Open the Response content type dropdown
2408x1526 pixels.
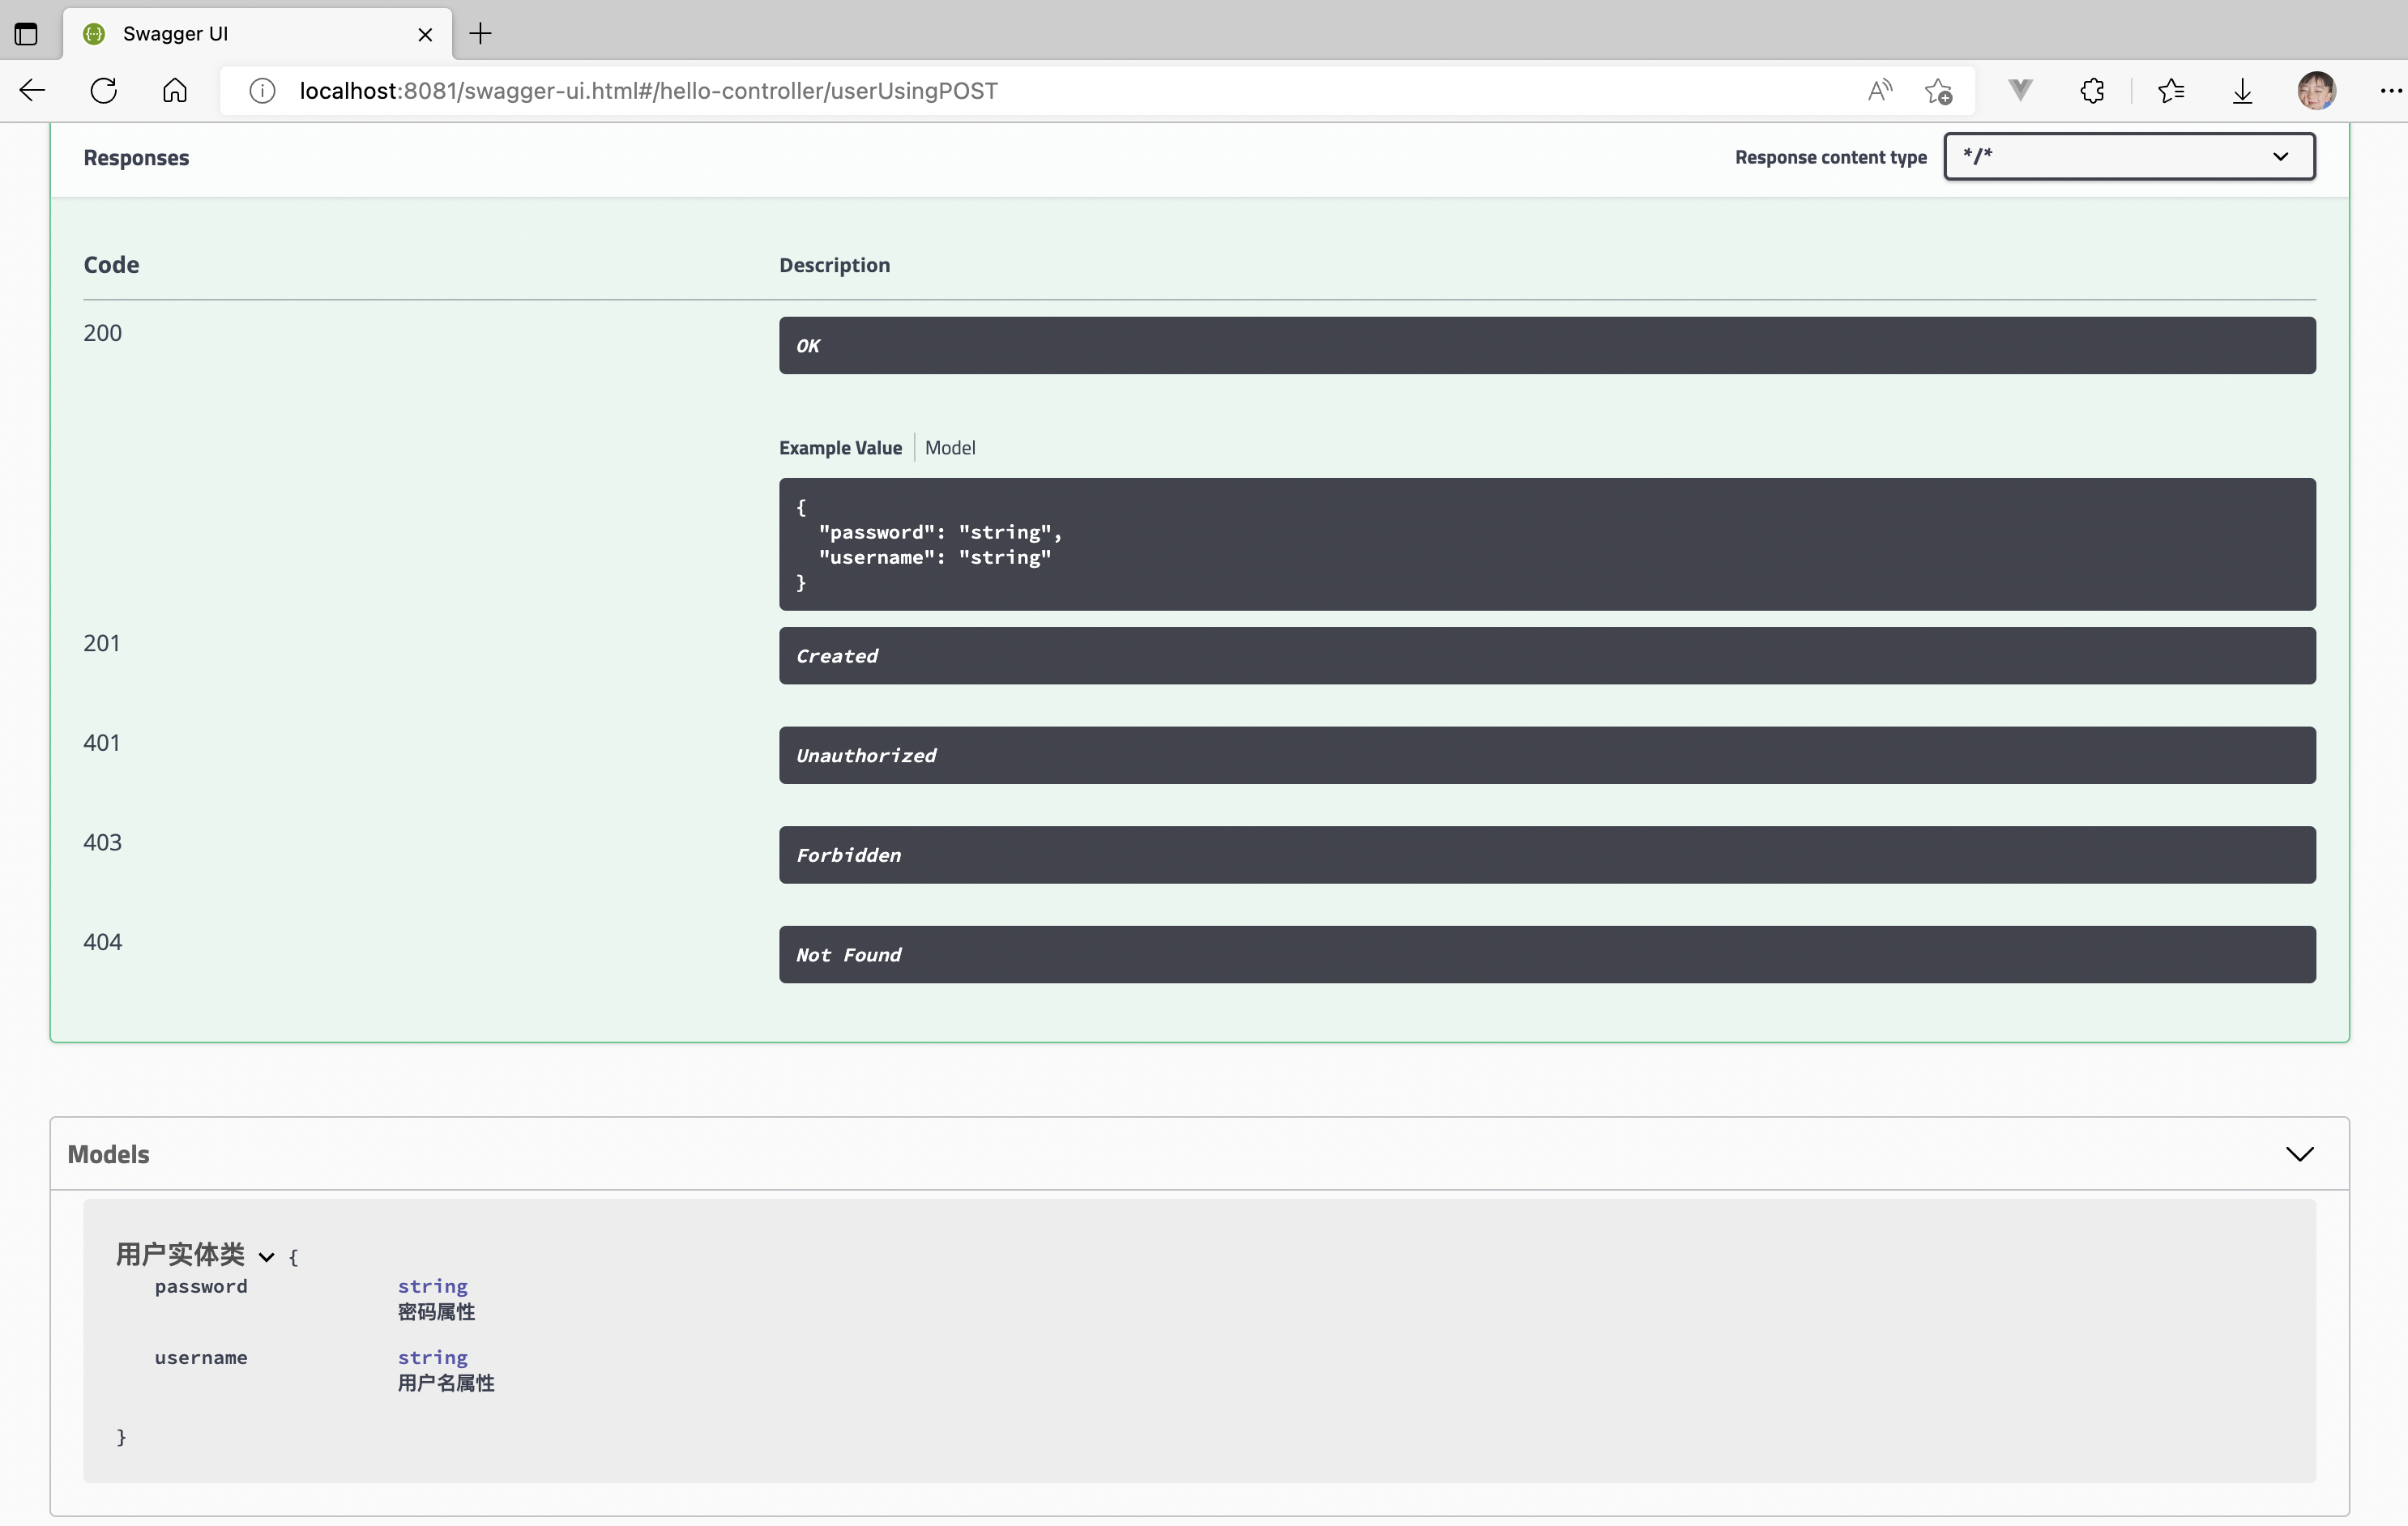(x=2128, y=156)
